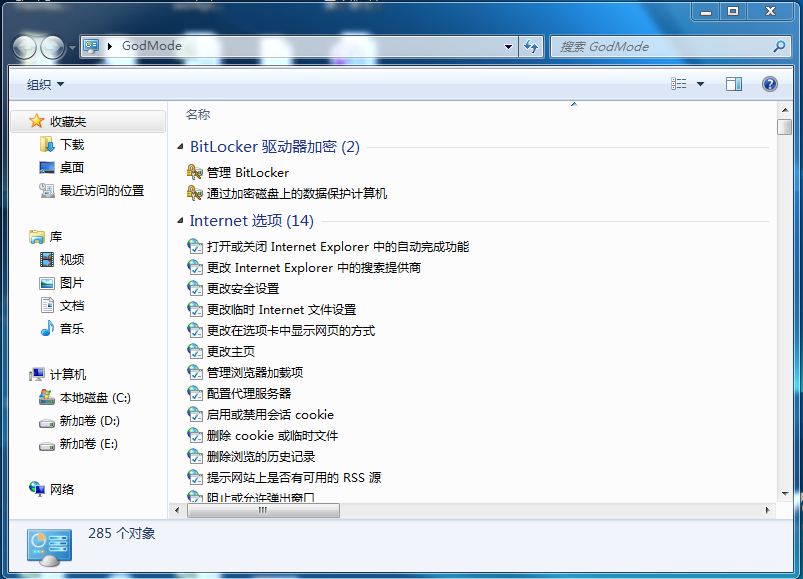This screenshot has width=803, height=579.
Task: Click the 本地磁盘 (C:) drive icon
Action: point(47,397)
